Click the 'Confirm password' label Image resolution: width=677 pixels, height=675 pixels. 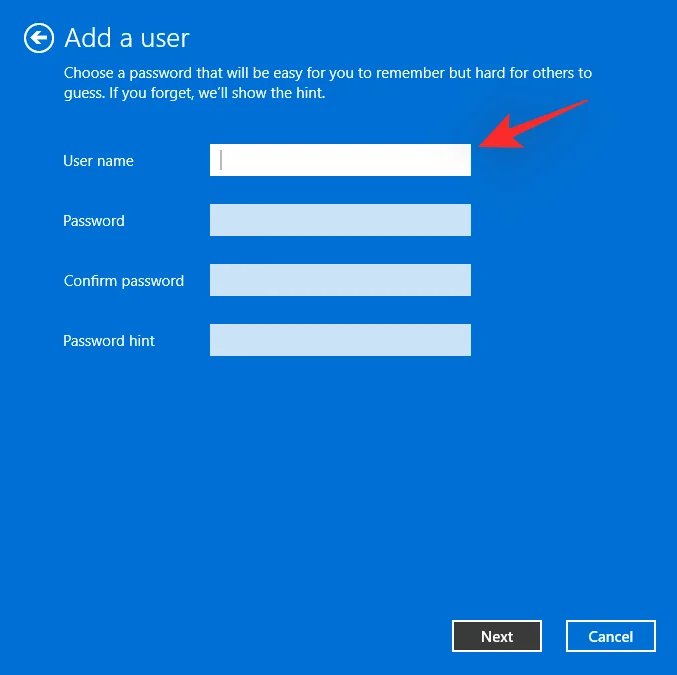coord(124,281)
